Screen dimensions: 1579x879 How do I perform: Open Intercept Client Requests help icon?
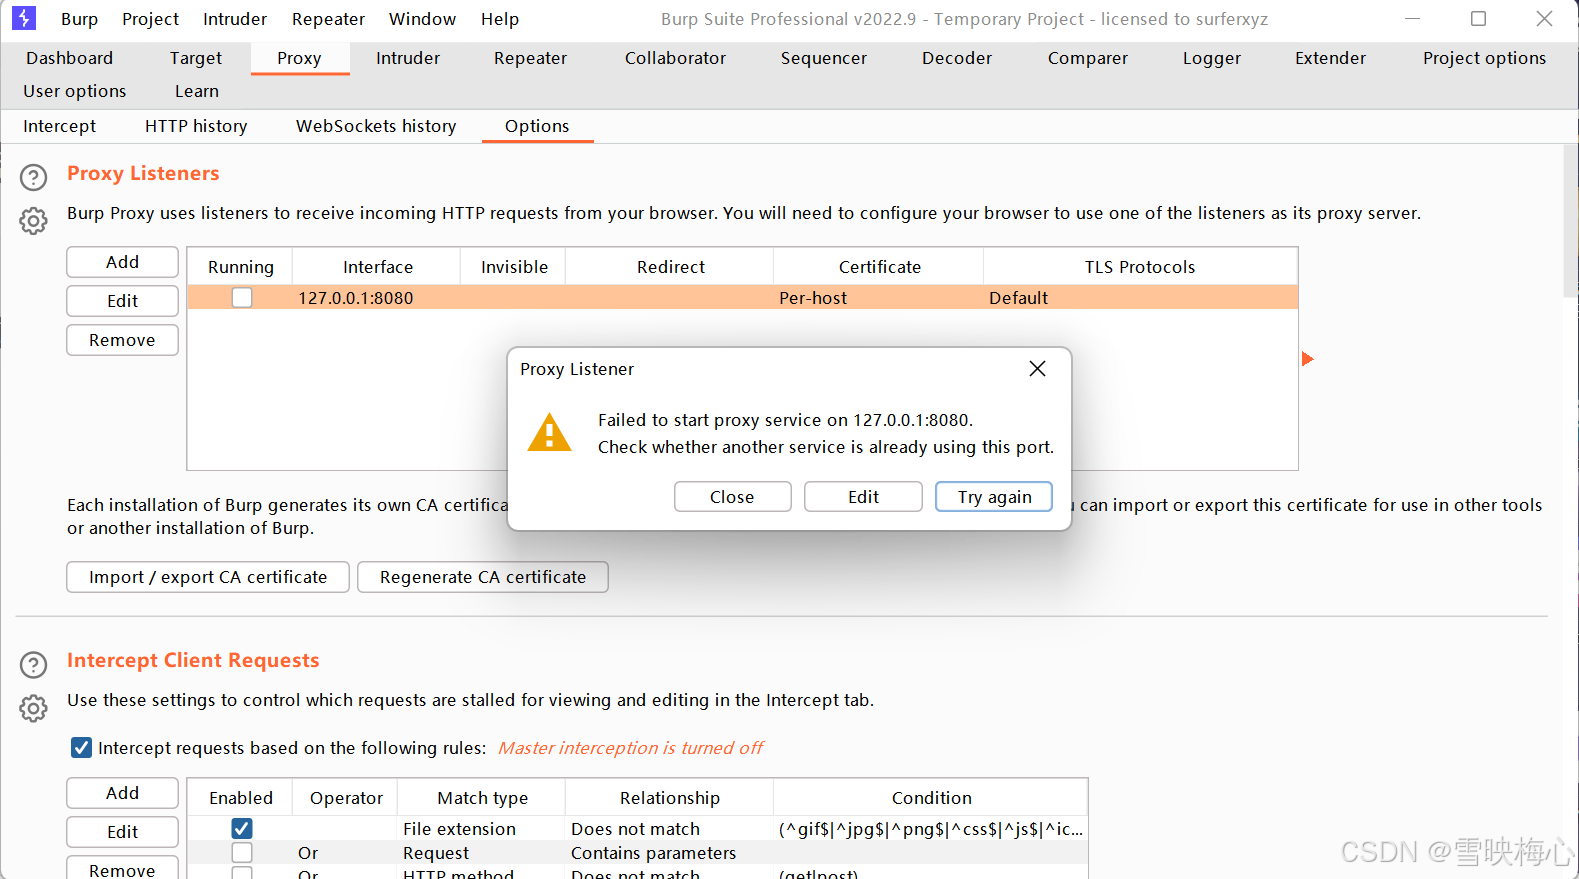pos(33,665)
